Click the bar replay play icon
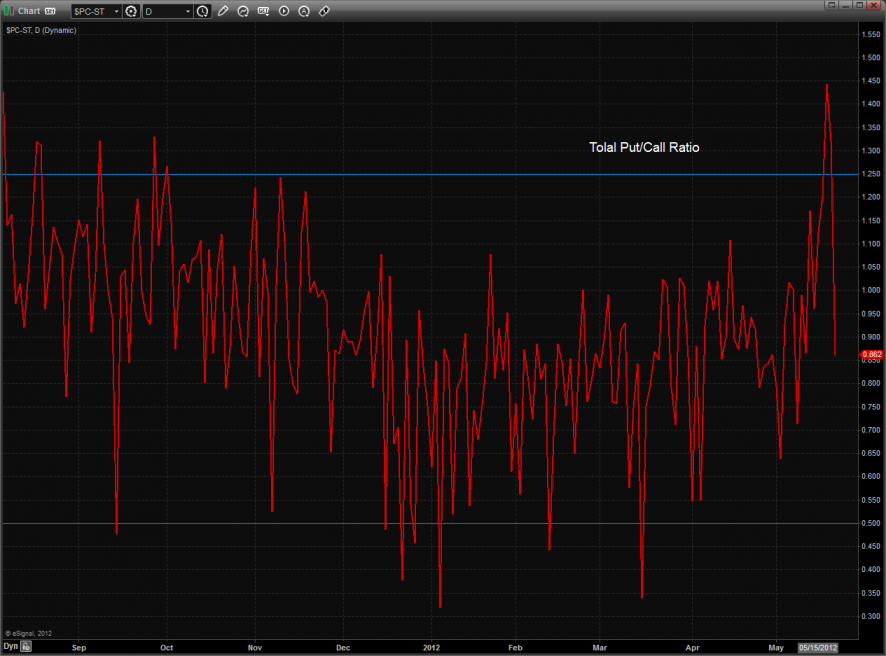This screenshot has width=886, height=656. (284, 11)
